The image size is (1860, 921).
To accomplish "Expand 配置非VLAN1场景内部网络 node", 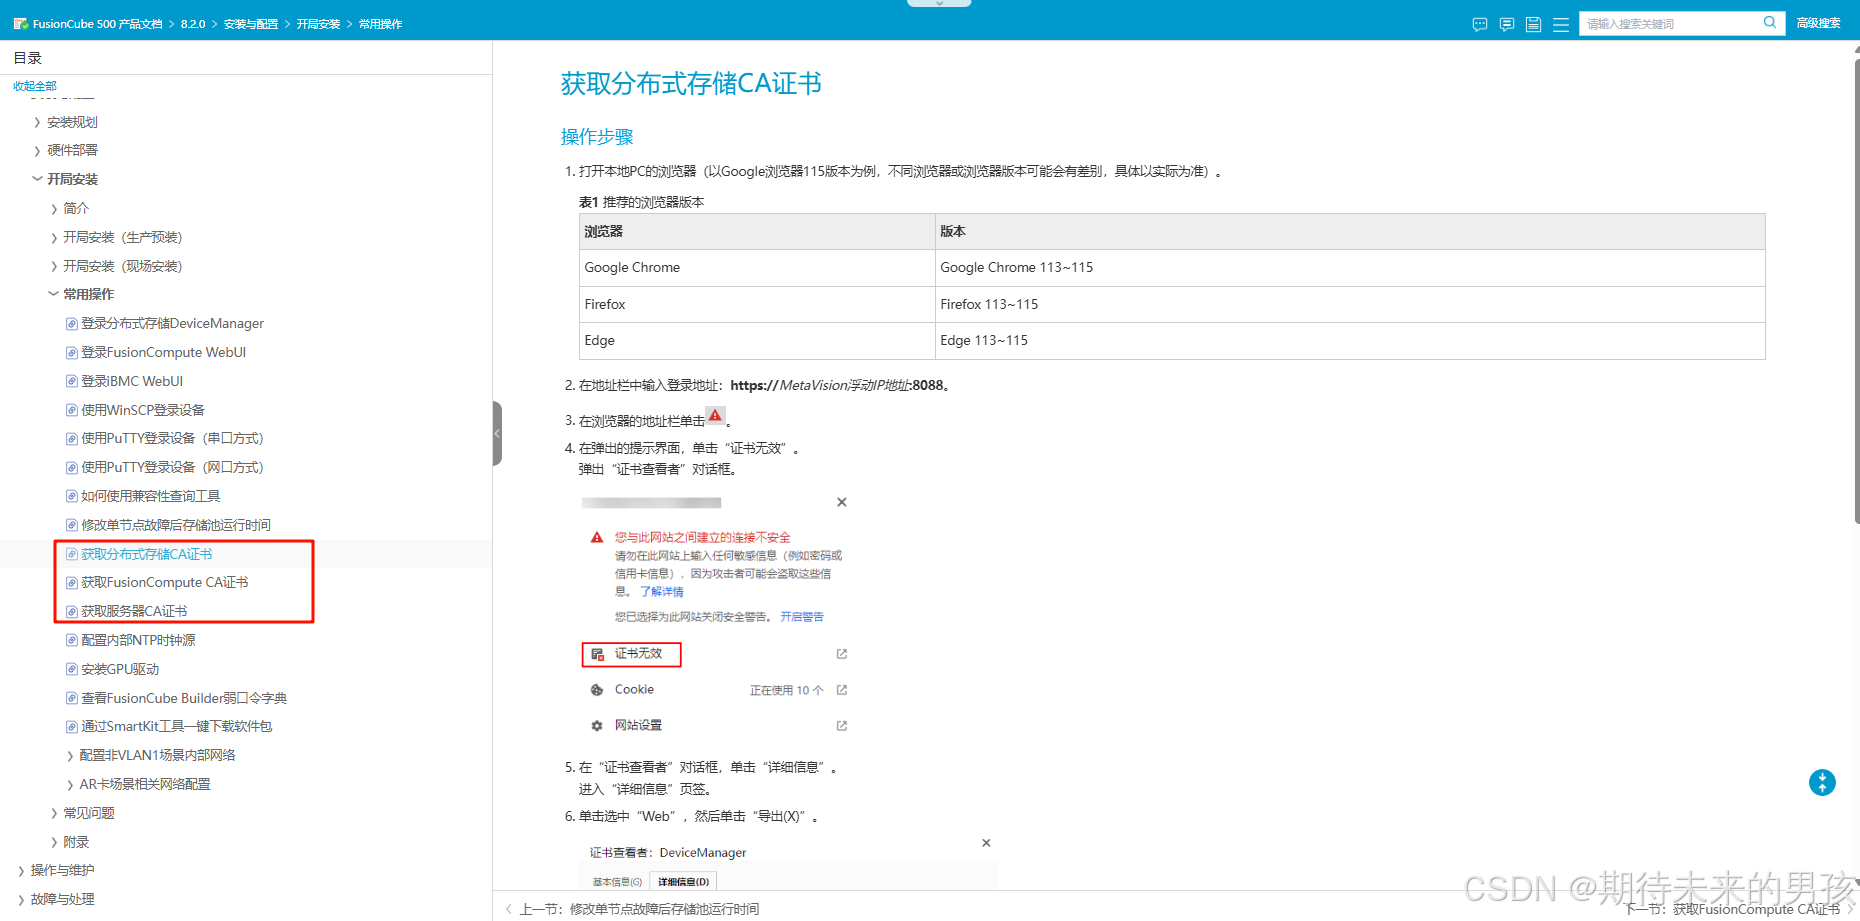I will 69,756.
